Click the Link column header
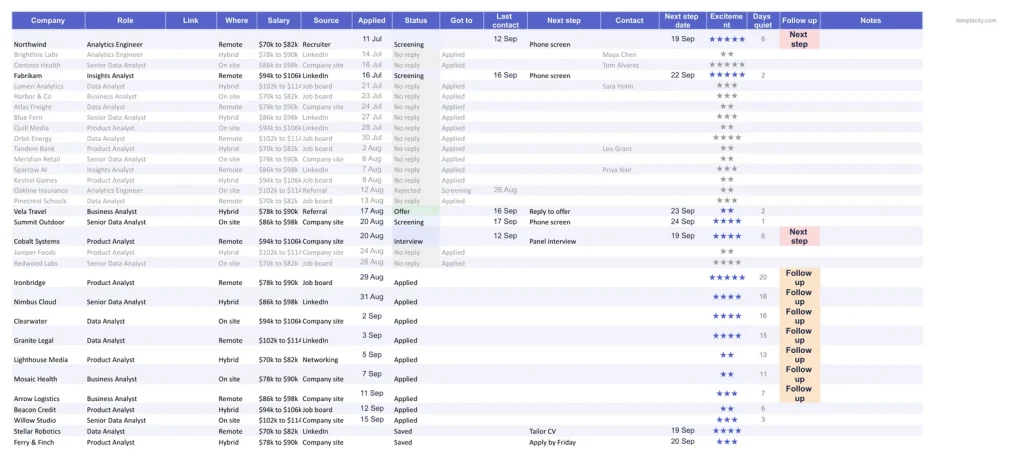Screen dimensions: 1024x458 [191, 20]
